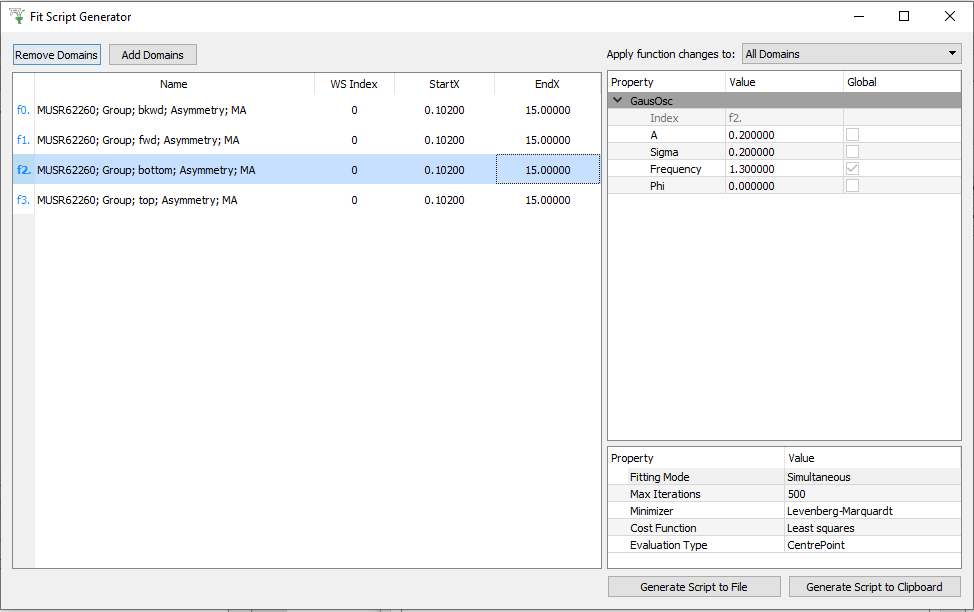Click Generate Script to File
This screenshot has height=612, width=974.
tap(694, 587)
